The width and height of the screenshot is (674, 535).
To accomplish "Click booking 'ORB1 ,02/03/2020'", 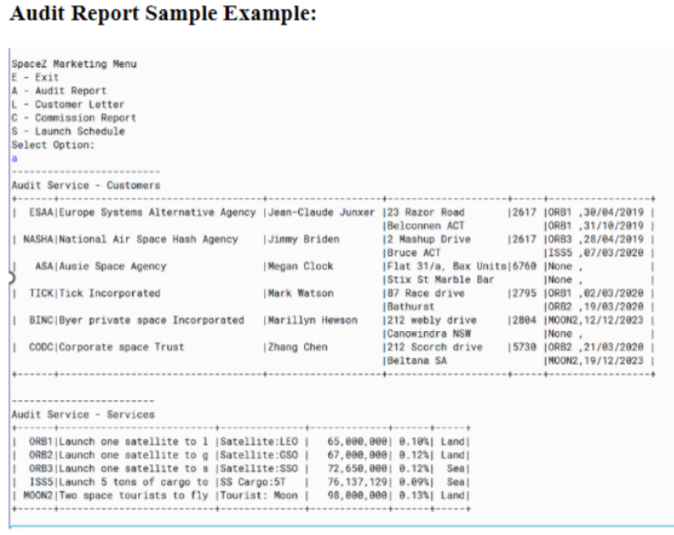I will [595, 293].
